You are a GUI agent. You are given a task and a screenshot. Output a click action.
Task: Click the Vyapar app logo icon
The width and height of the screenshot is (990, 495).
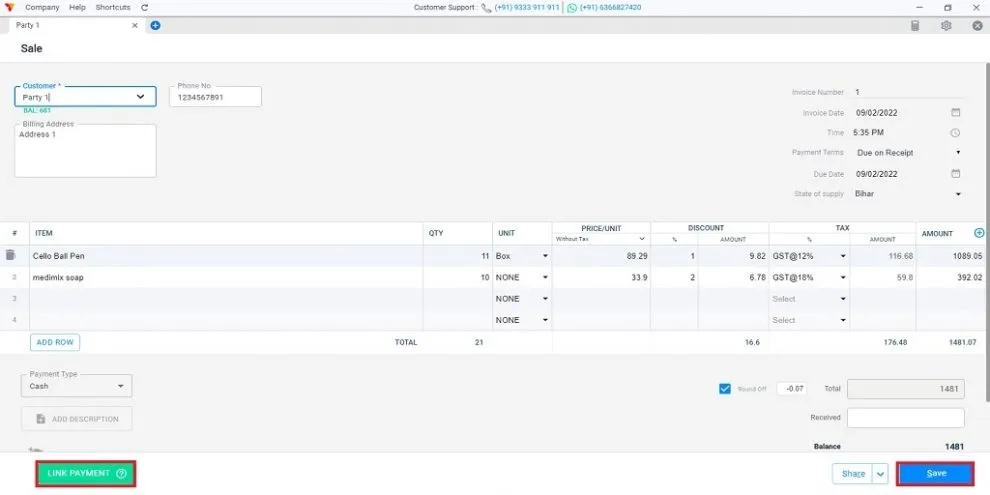point(9,8)
